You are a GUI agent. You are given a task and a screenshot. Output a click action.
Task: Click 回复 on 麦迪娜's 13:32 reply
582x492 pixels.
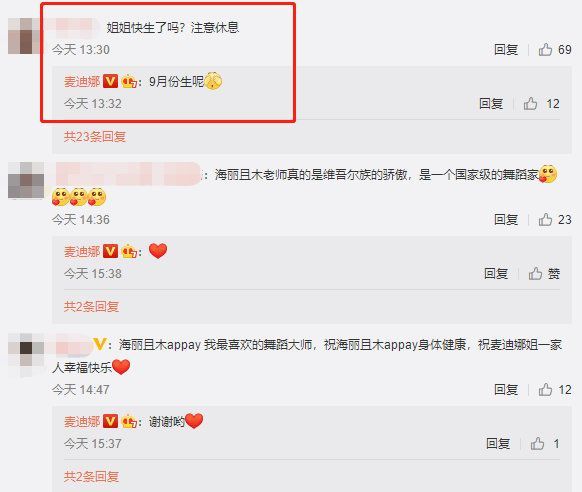point(491,104)
